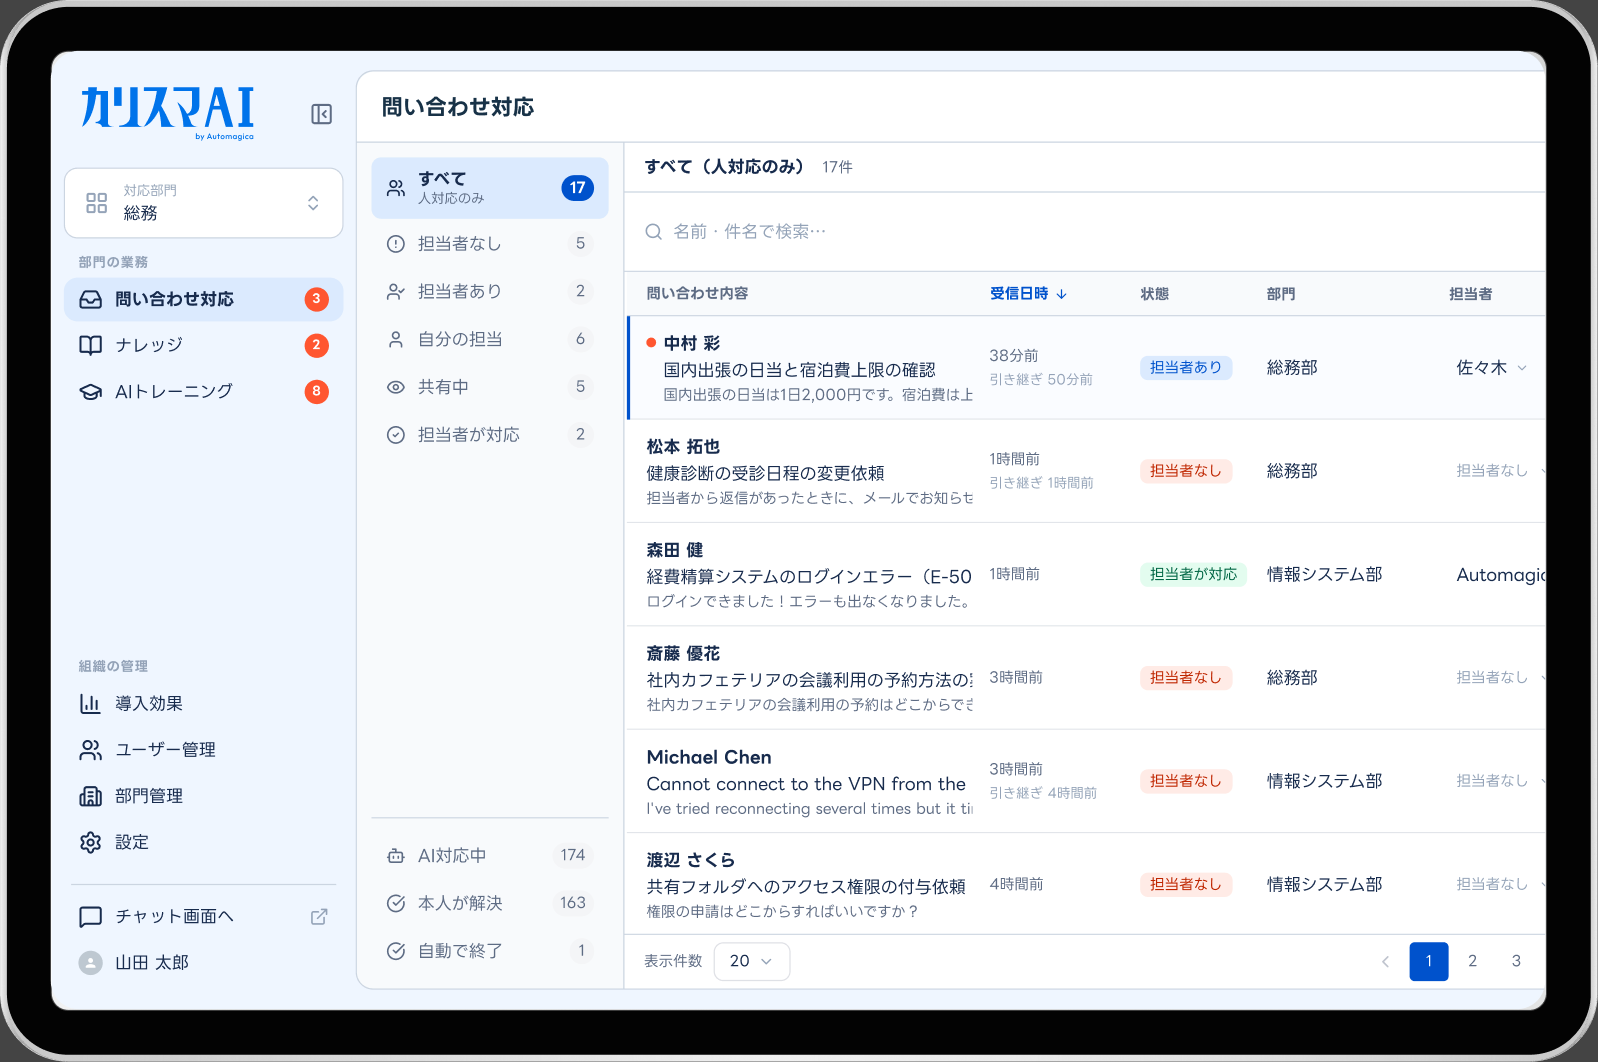Open assignee dropdown for 斎藤 優花 row
The image size is (1598, 1062).
pos(1500,678)
